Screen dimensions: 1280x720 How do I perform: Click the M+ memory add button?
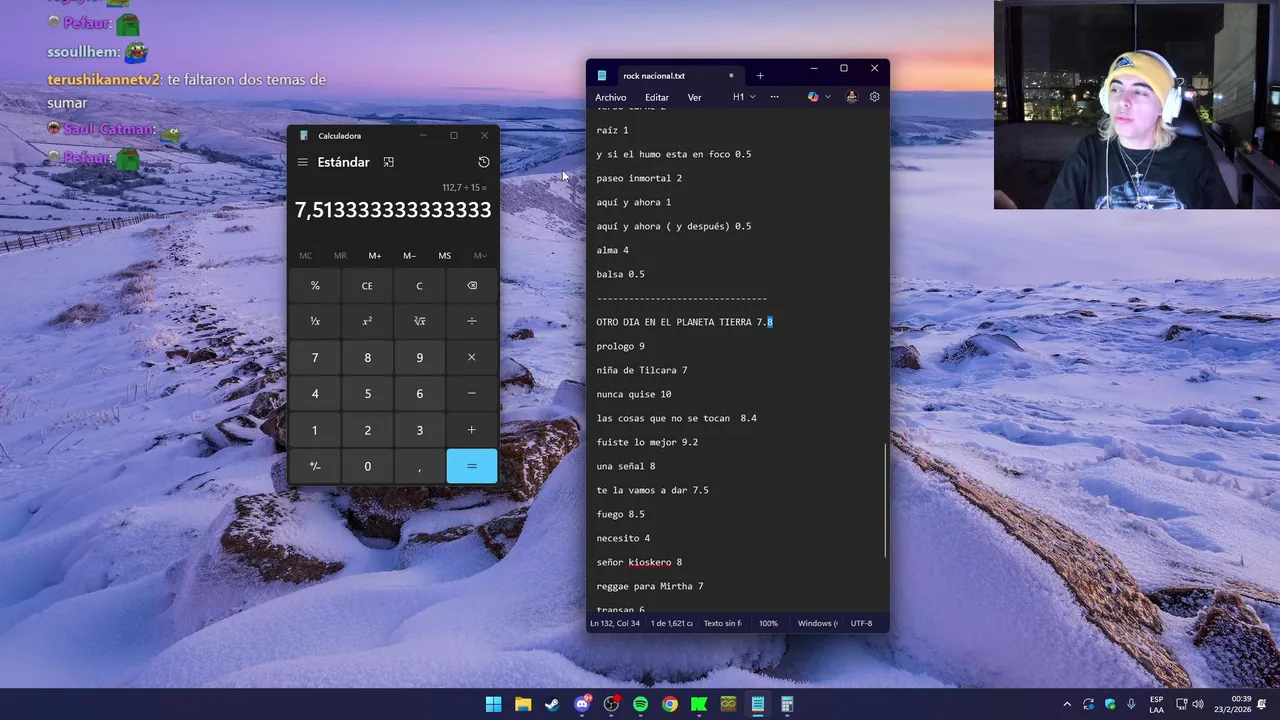375,256
